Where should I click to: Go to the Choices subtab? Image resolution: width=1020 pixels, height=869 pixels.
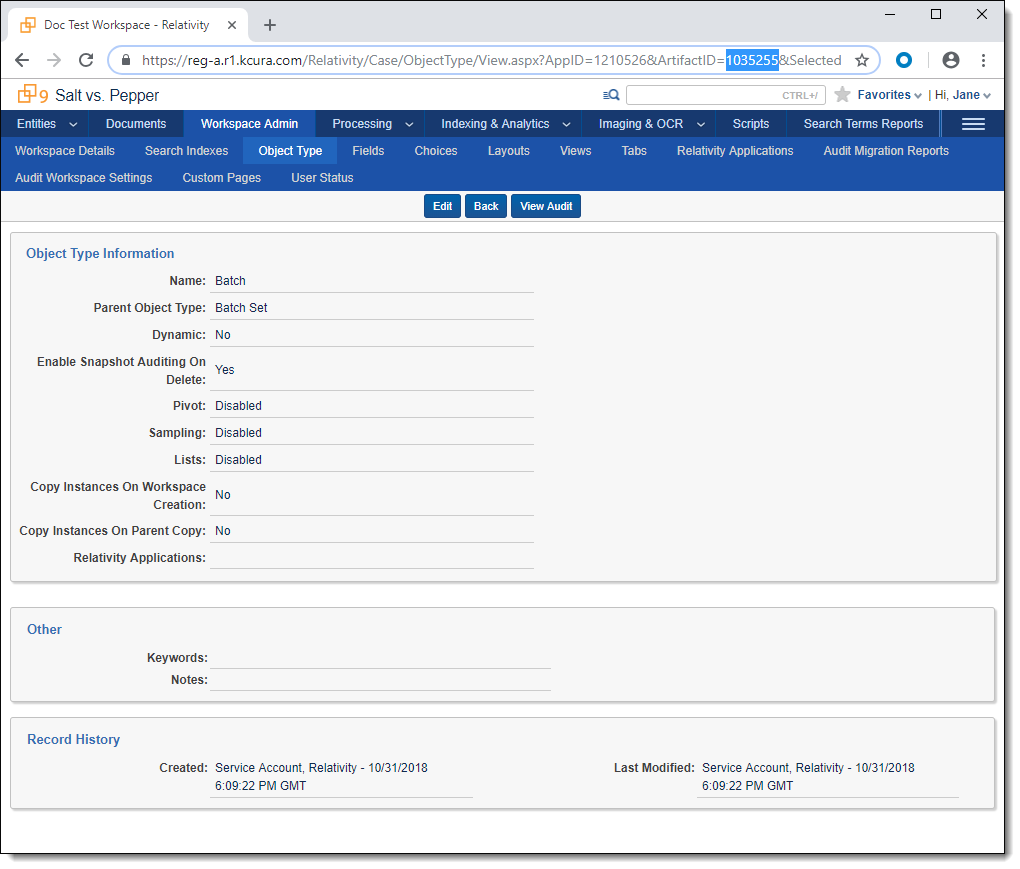(x=436, y=151)
